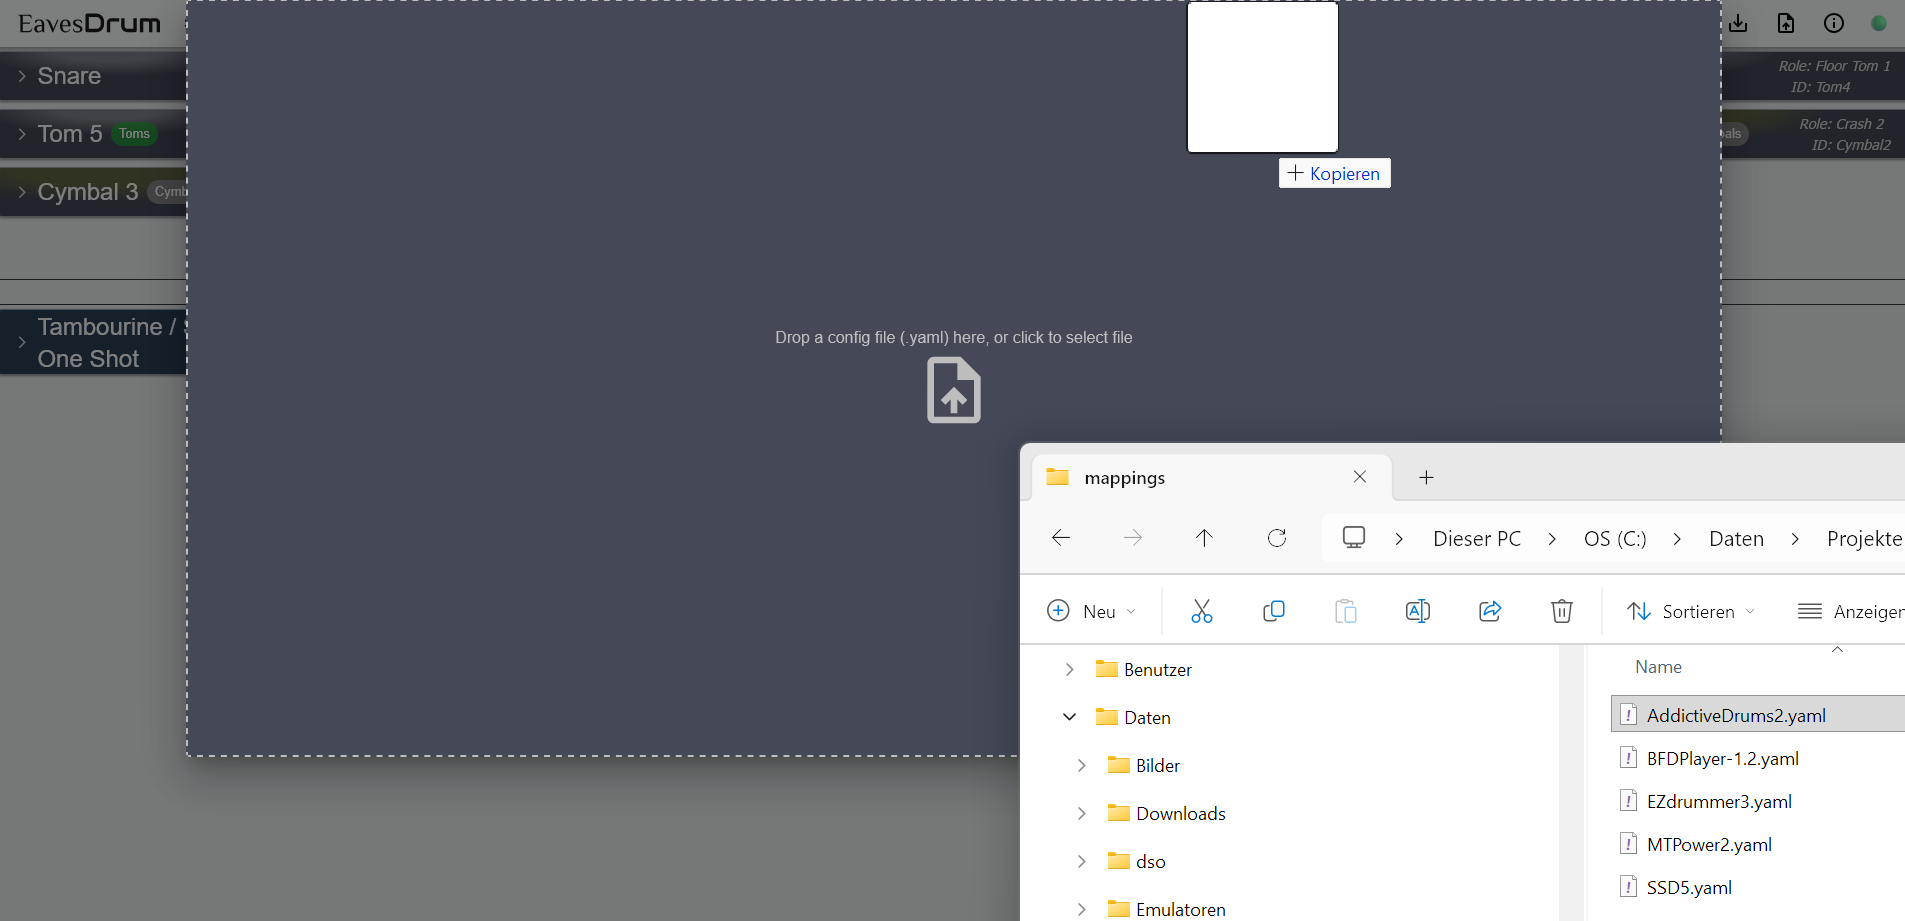Open the Neu dropdown menu
Screen dimensions: 1905x921
pyautogui.click(x=1091, y=611)
